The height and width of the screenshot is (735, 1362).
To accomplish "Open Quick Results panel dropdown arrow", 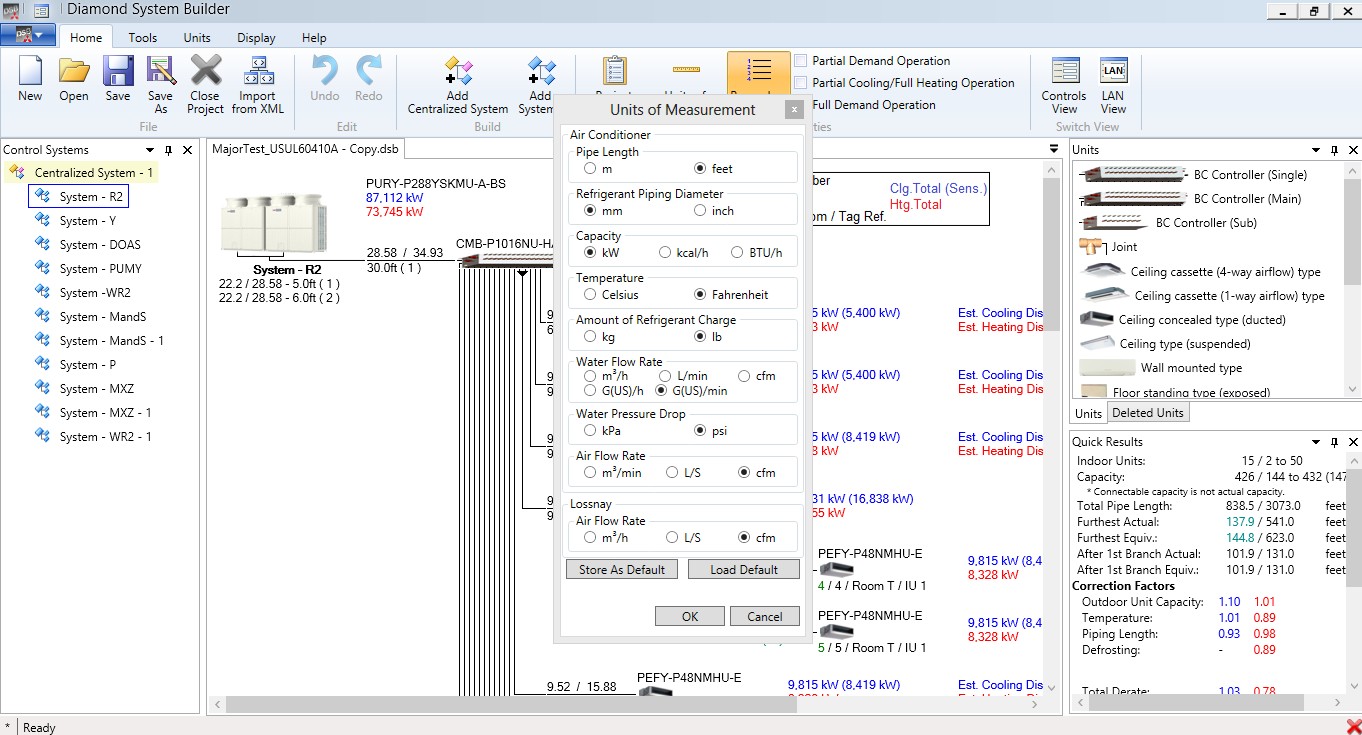I will coord(1315,442).
